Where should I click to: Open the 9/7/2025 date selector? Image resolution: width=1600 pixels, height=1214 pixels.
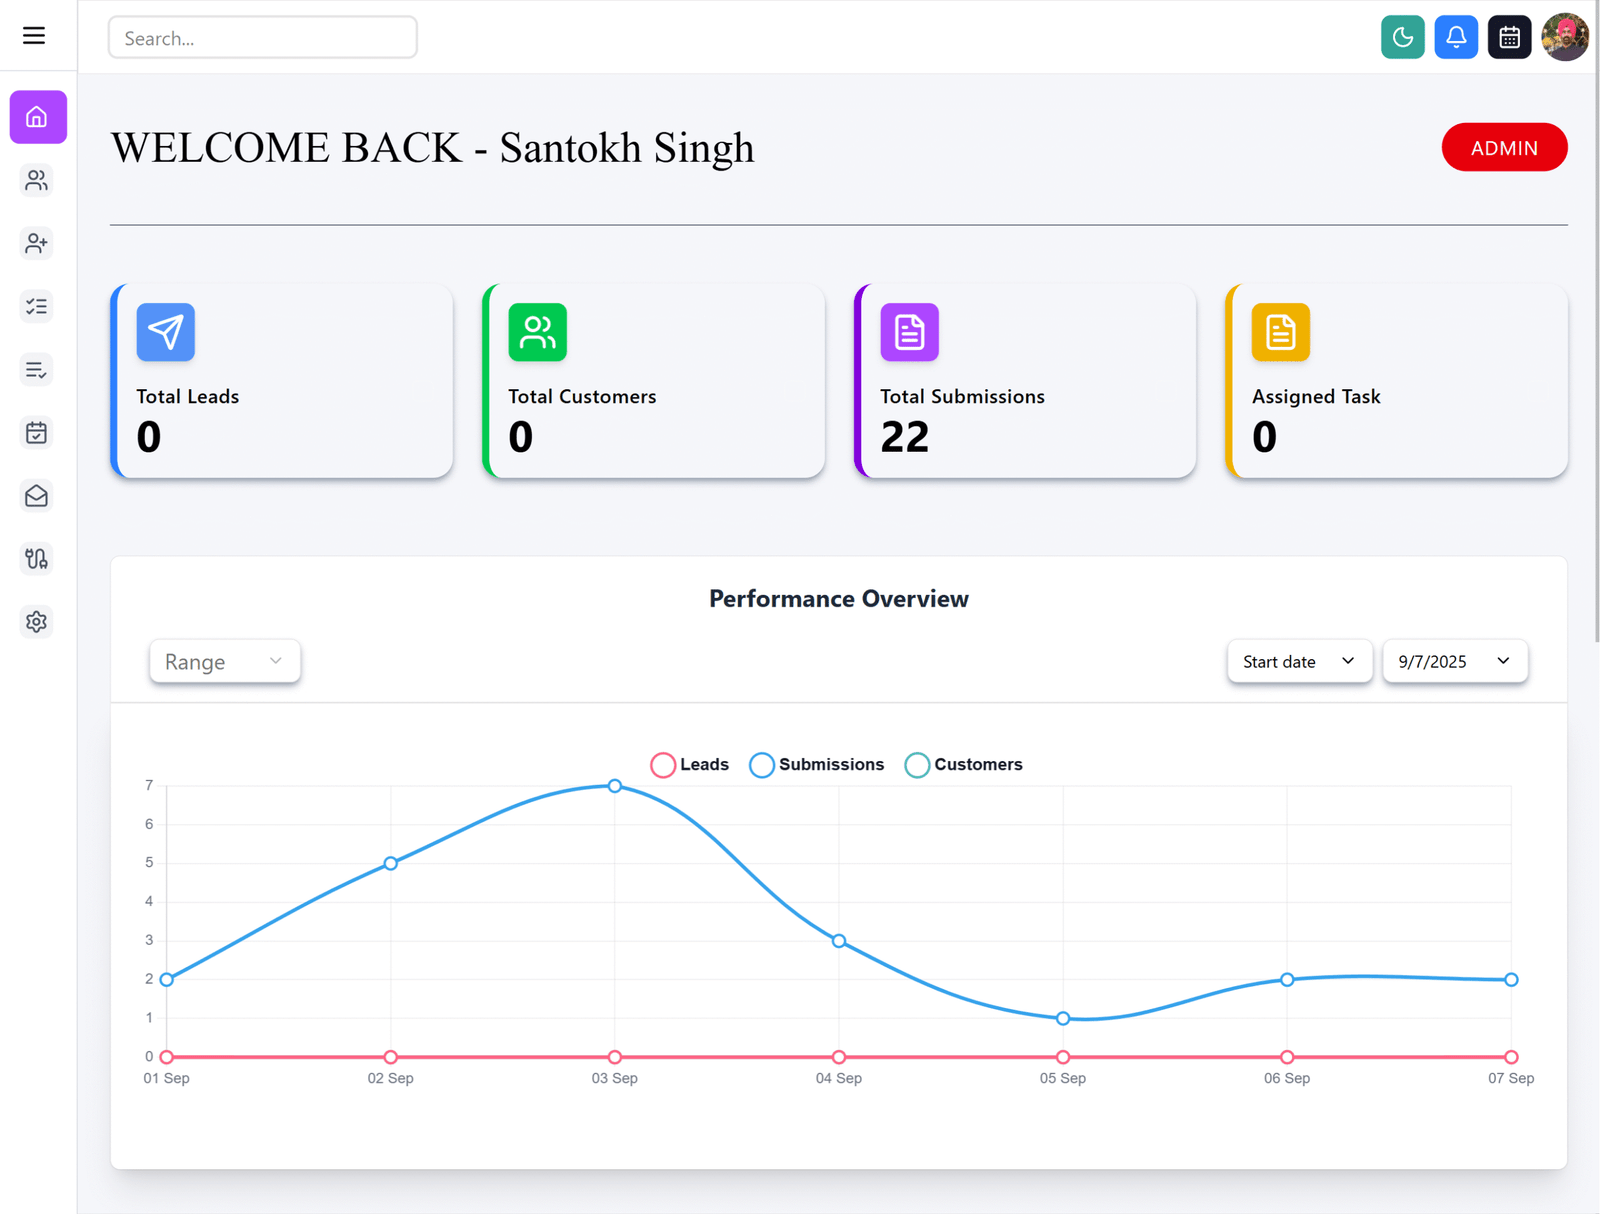(1454, 661)
